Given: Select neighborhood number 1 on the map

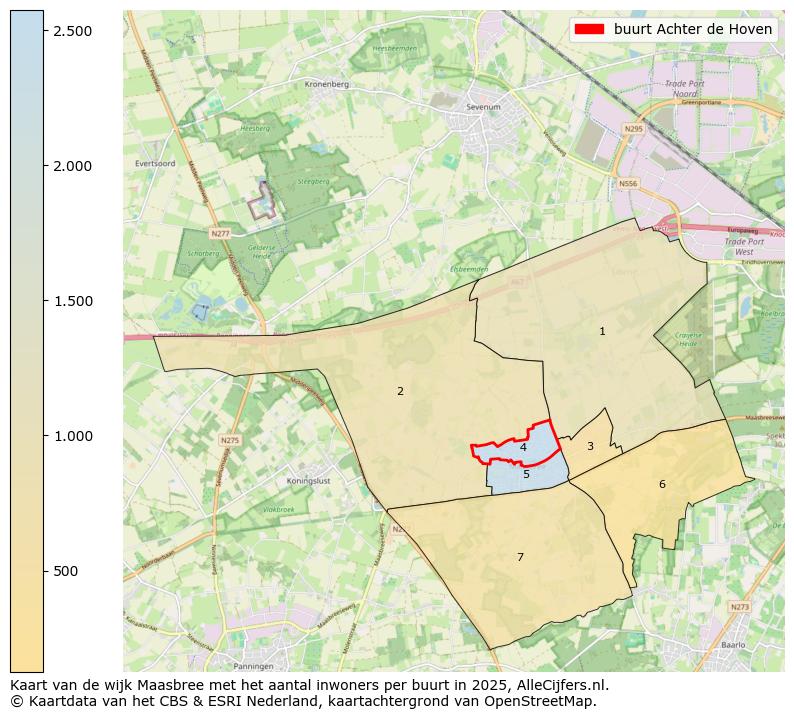Looking at the screenshot, I should (602, 331).
